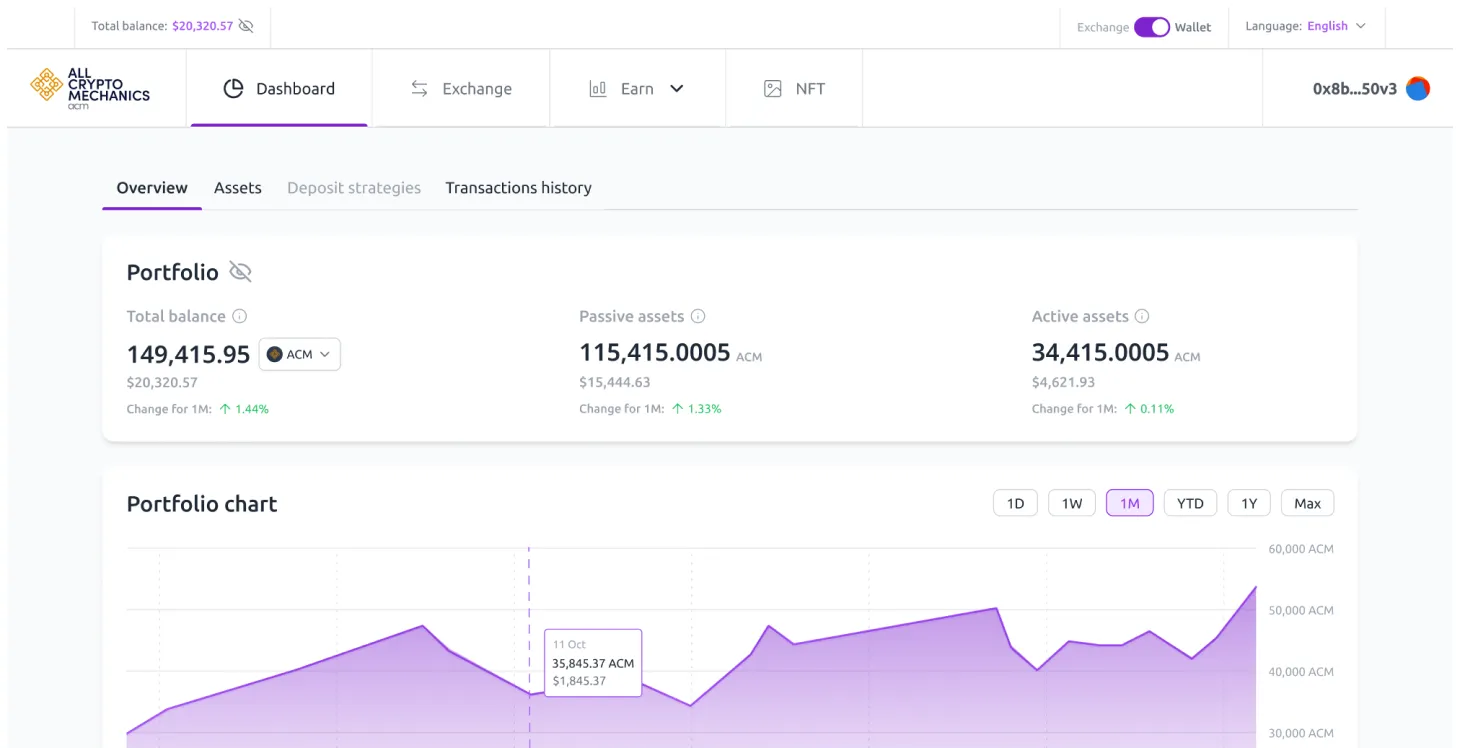This screenshot has height=748, width=1460.
Task: Open the Transactions history tab
Action: coord(518,188)
